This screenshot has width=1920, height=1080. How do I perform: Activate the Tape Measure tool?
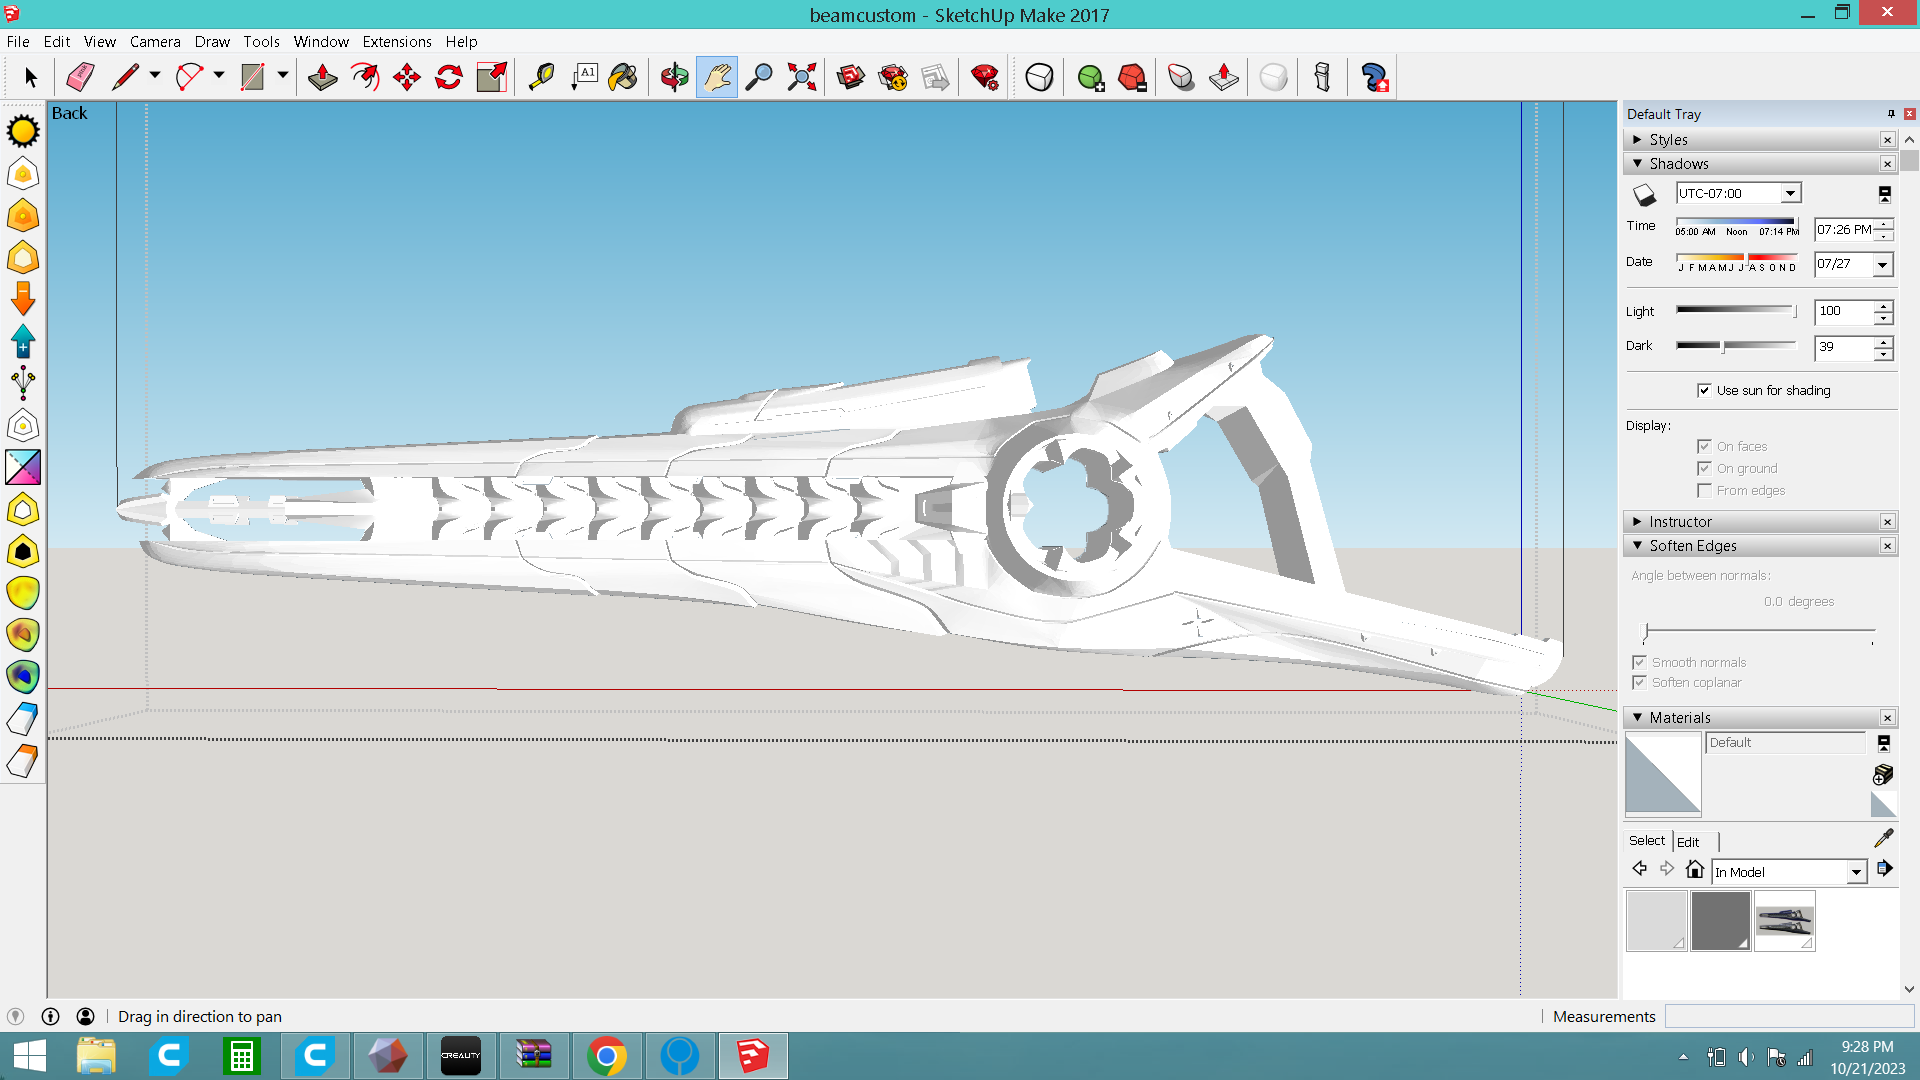coord(541,77)
